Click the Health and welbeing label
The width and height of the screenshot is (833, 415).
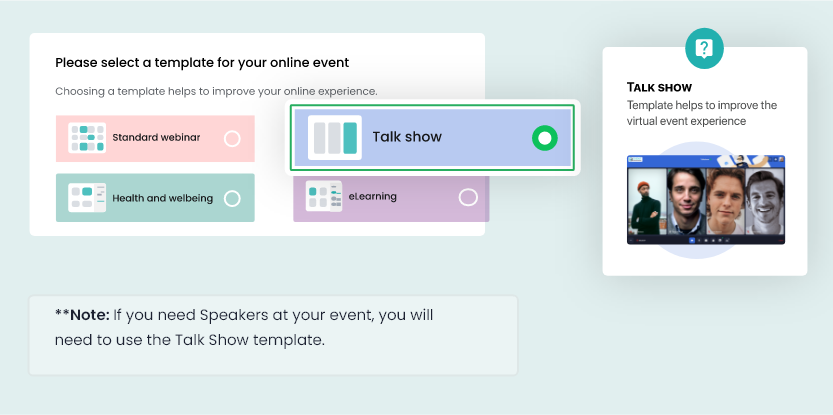[x=163, y=198]
